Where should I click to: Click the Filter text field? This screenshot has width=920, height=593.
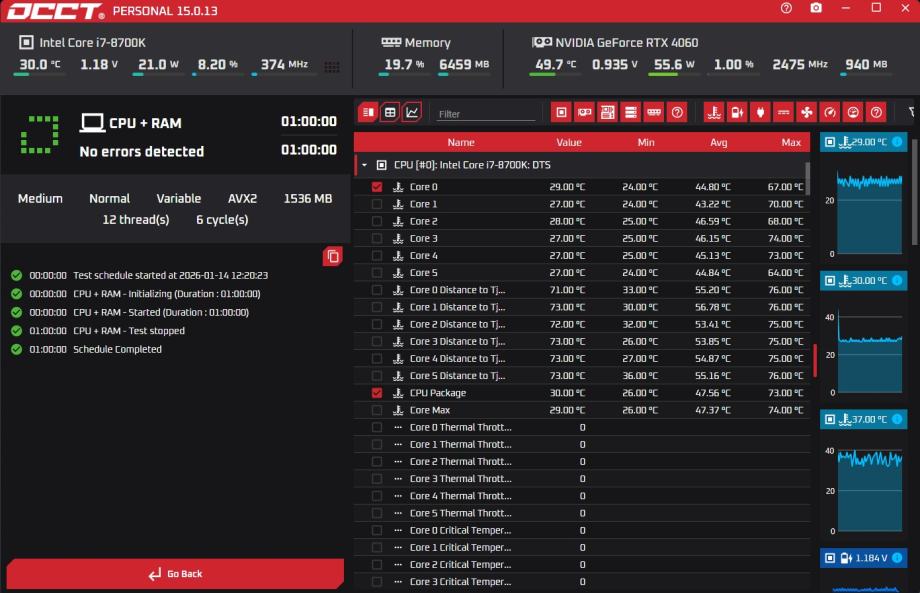coord(486,114)
